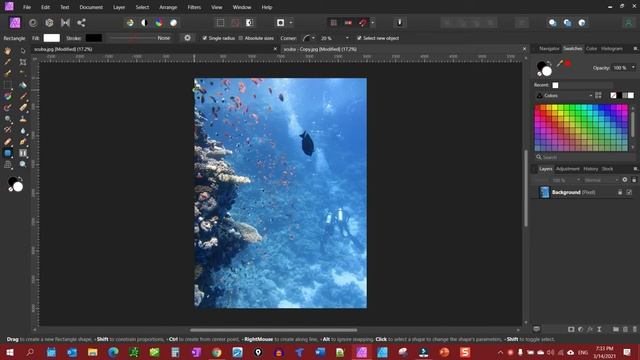
Task: Open the swatches Opacity 100 % dropdown
Action: [633, 68]
